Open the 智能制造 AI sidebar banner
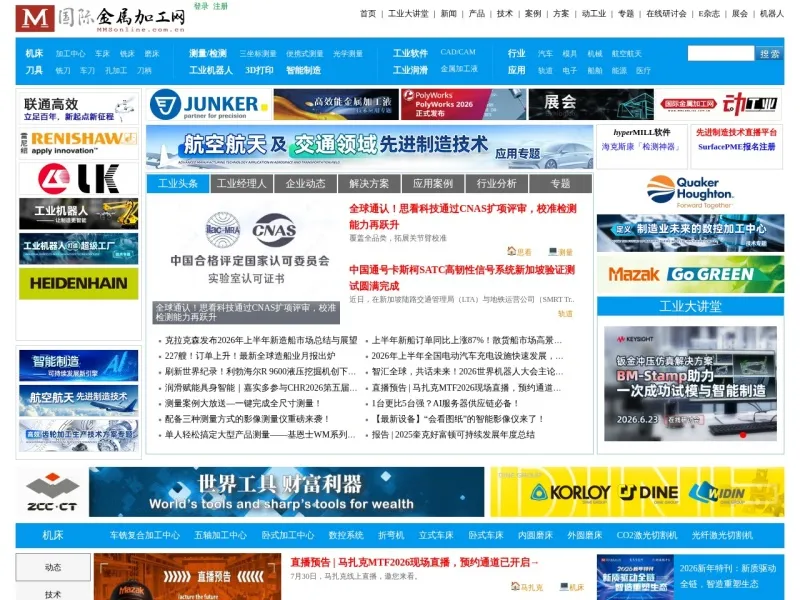 (x=79, y=366)
